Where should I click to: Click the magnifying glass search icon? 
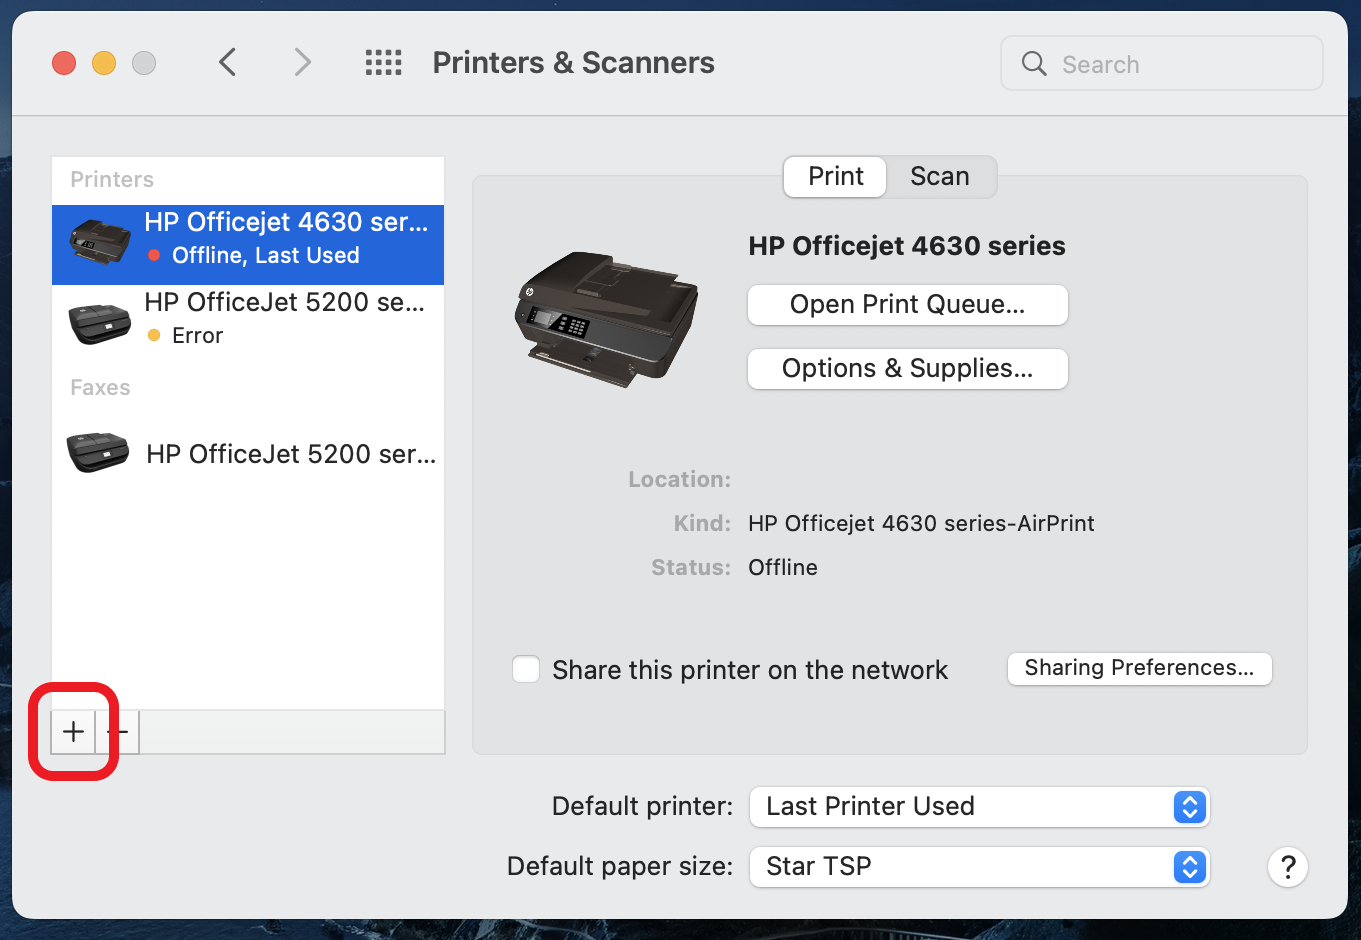pos(1034,64)
